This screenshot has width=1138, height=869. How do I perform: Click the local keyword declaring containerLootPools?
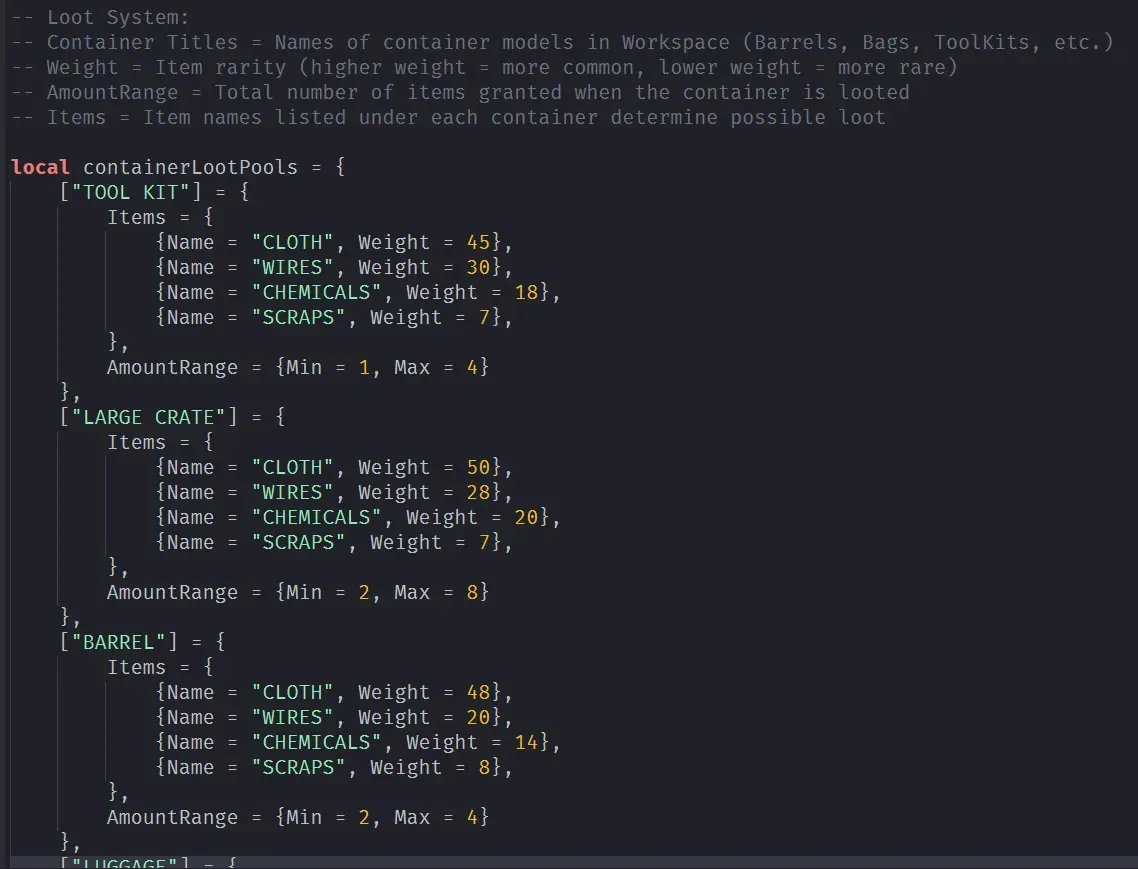pyautogui.click(x=38, y=167)
